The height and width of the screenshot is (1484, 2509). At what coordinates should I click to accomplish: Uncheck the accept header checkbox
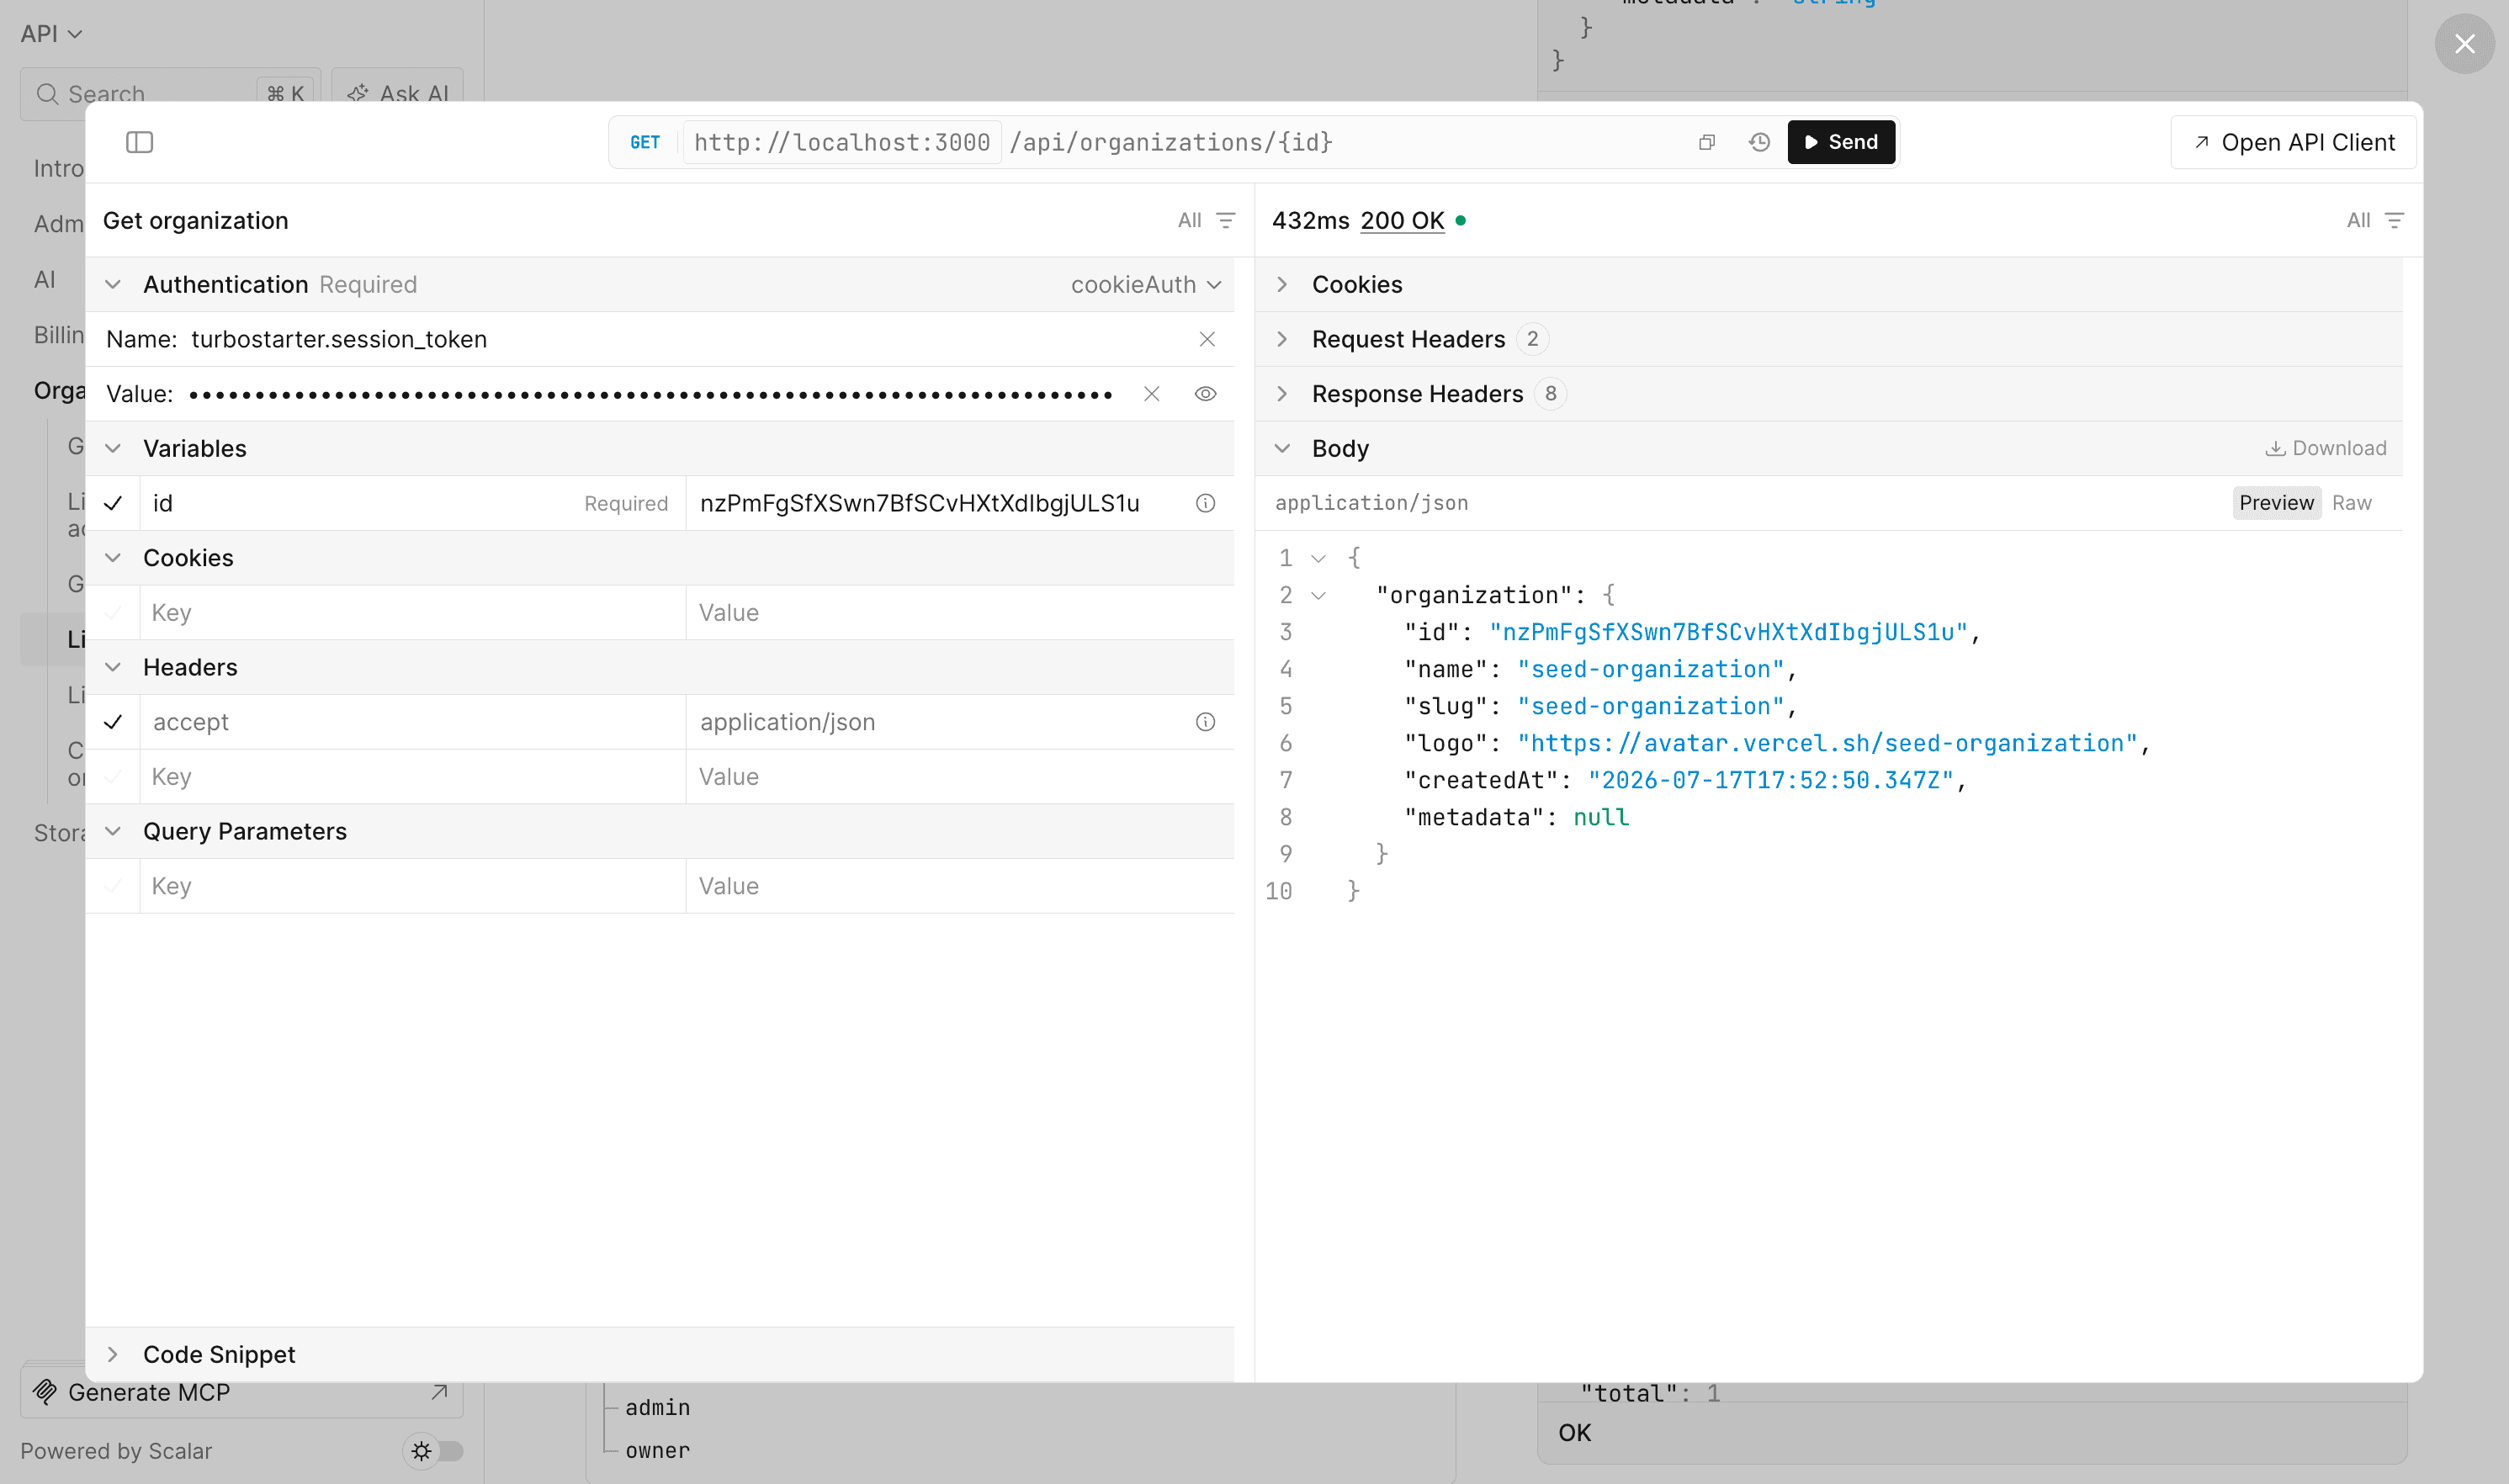point(113,722)
